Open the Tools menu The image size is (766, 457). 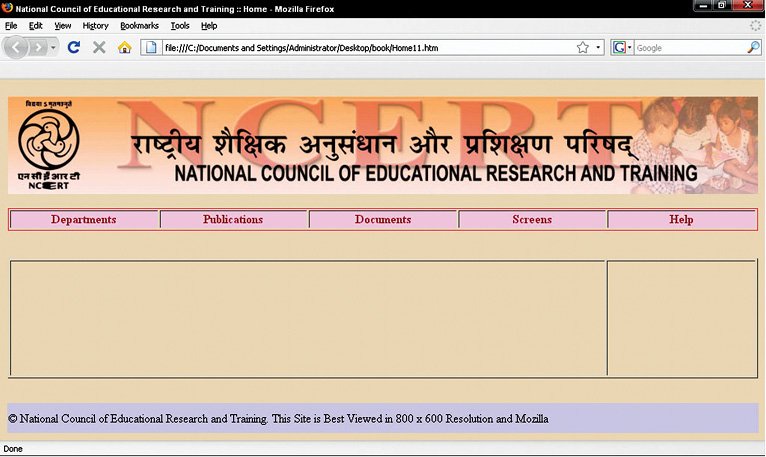pyautogui.click(x=180, y=25)
